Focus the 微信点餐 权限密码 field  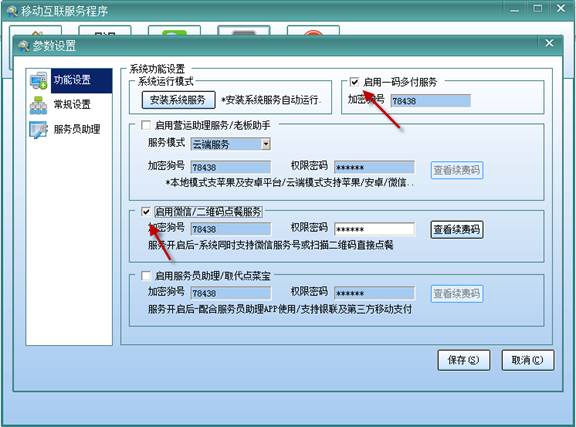(x=375, y=229)
